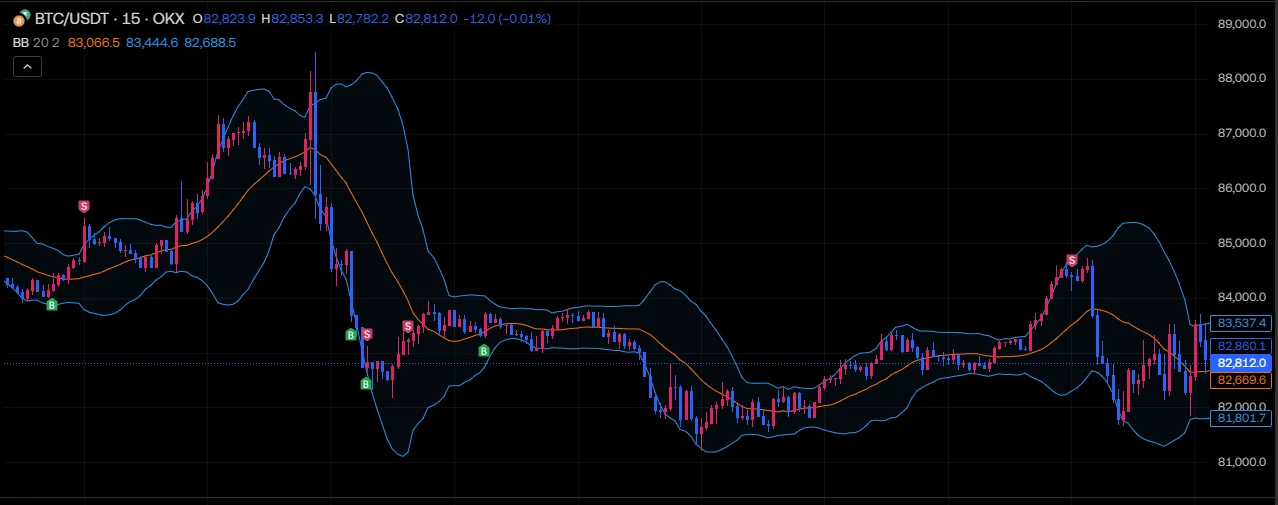Viewport: 1278px width, 505px height.
Task: Click the 89,000.0 label on the price axis
Action: [1244, 23]
